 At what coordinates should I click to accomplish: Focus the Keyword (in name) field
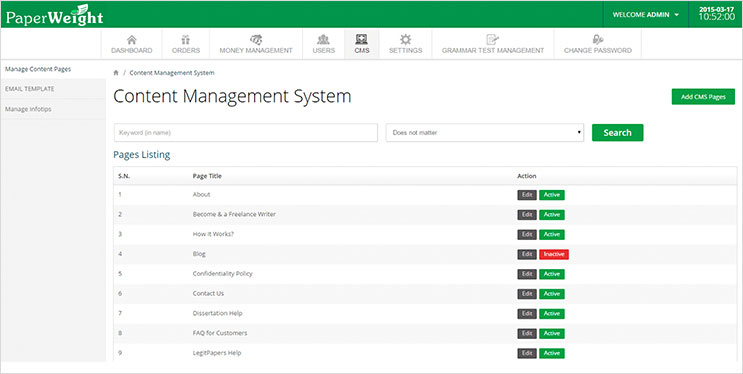click(x=246, y=133)
